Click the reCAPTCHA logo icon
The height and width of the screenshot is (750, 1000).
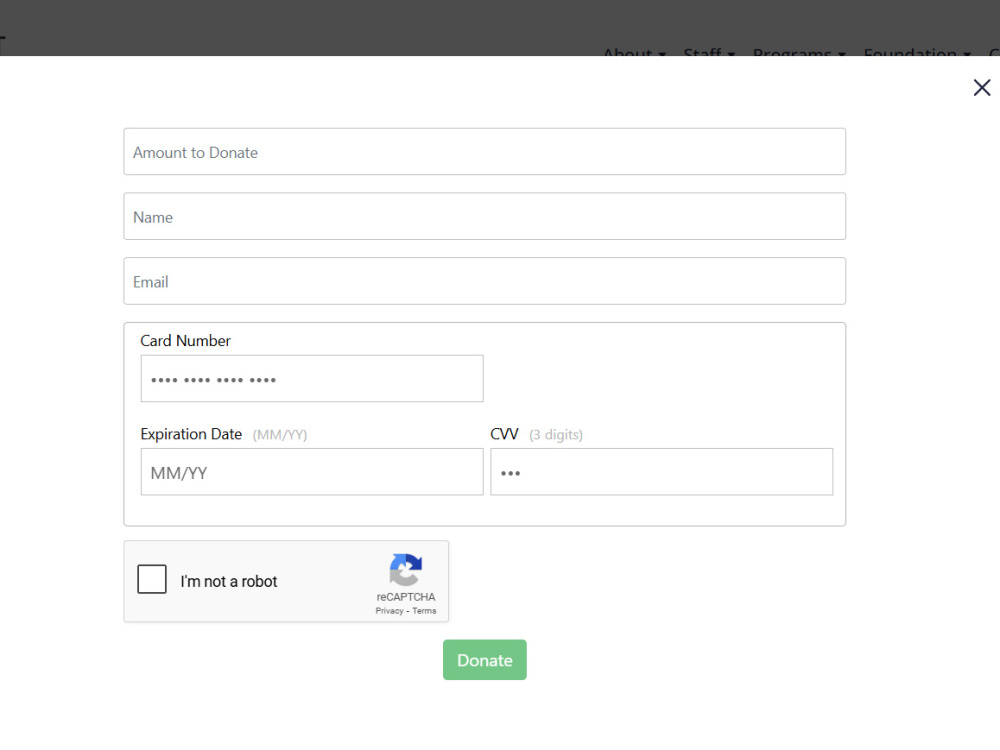[x=406, y=570]
